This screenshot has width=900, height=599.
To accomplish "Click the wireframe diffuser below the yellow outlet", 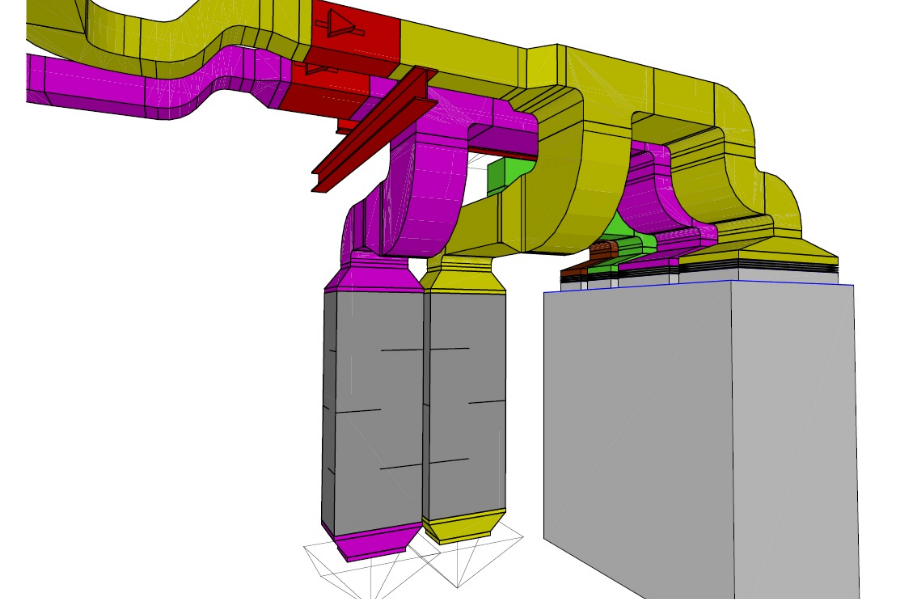I will [x=468, y=558].
